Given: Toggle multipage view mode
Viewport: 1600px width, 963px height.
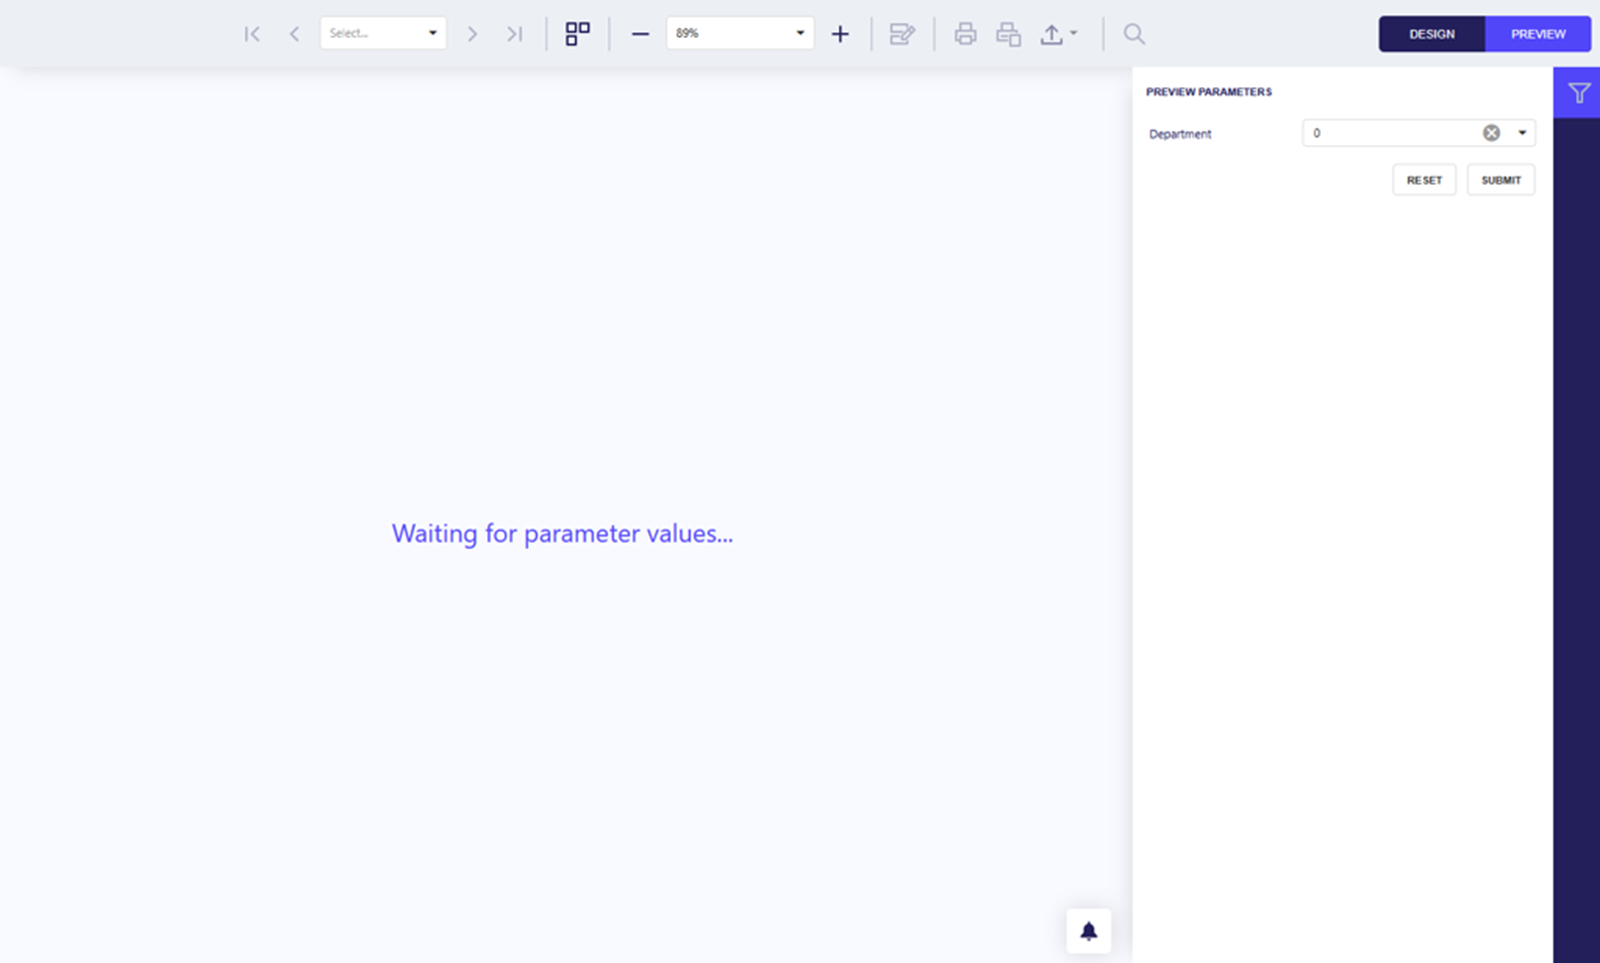Looking at the screenshot, I should tap(577, 34).
